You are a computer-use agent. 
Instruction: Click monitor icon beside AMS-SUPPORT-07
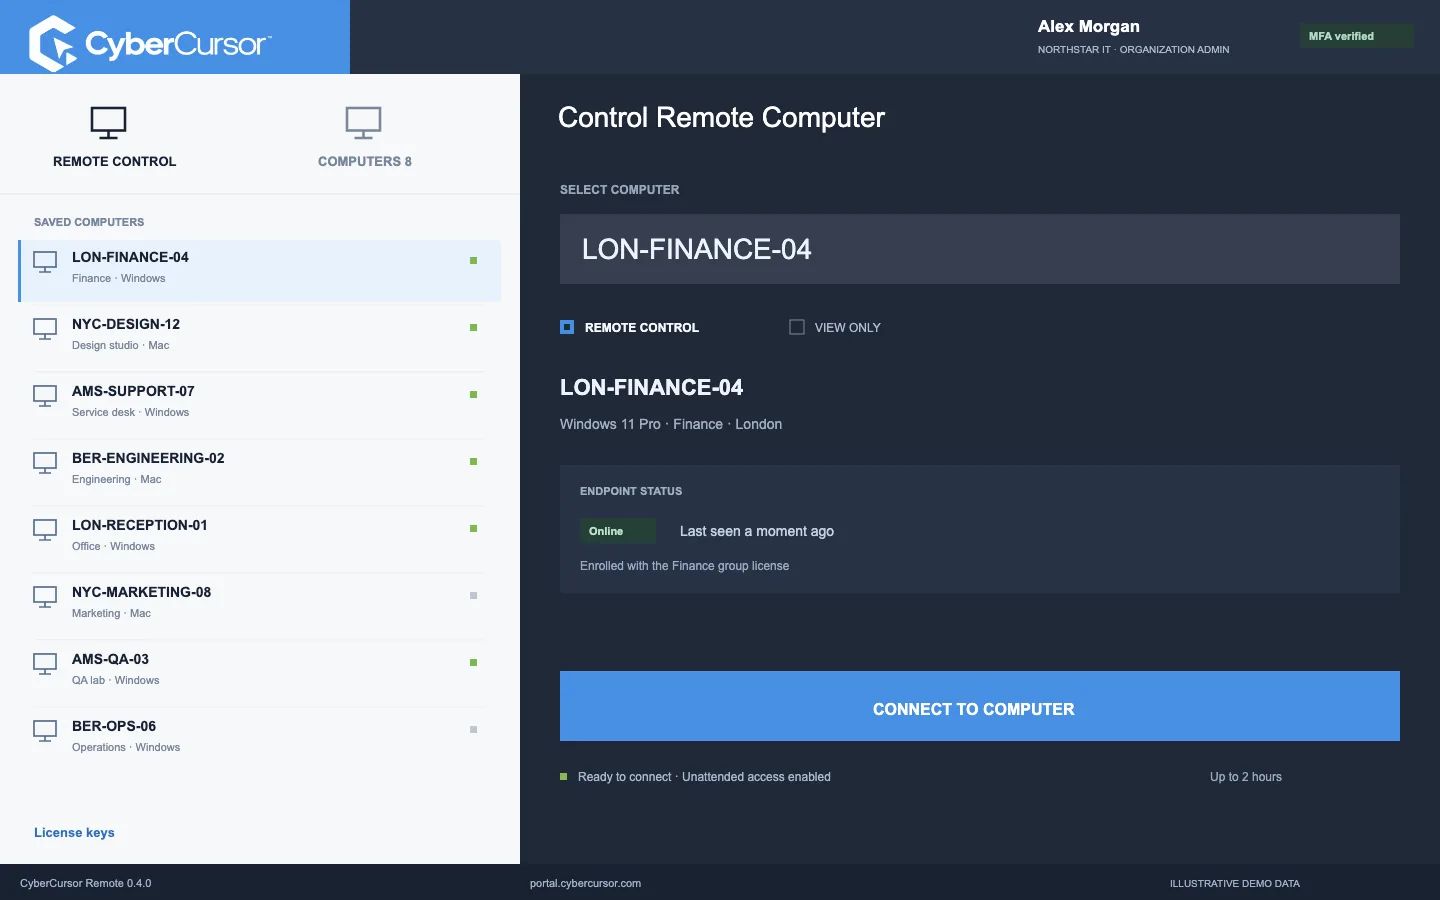coord(45,396)
